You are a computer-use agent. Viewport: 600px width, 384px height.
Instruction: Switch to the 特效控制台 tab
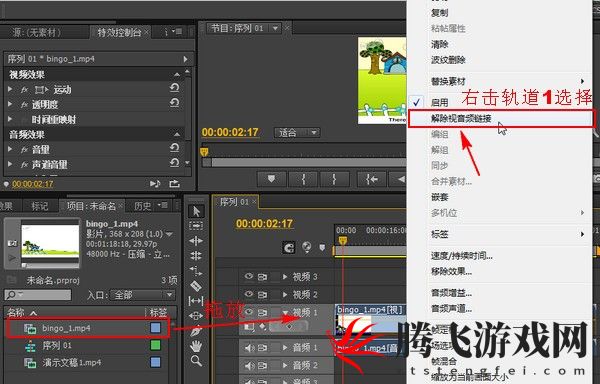pos(119,33)
